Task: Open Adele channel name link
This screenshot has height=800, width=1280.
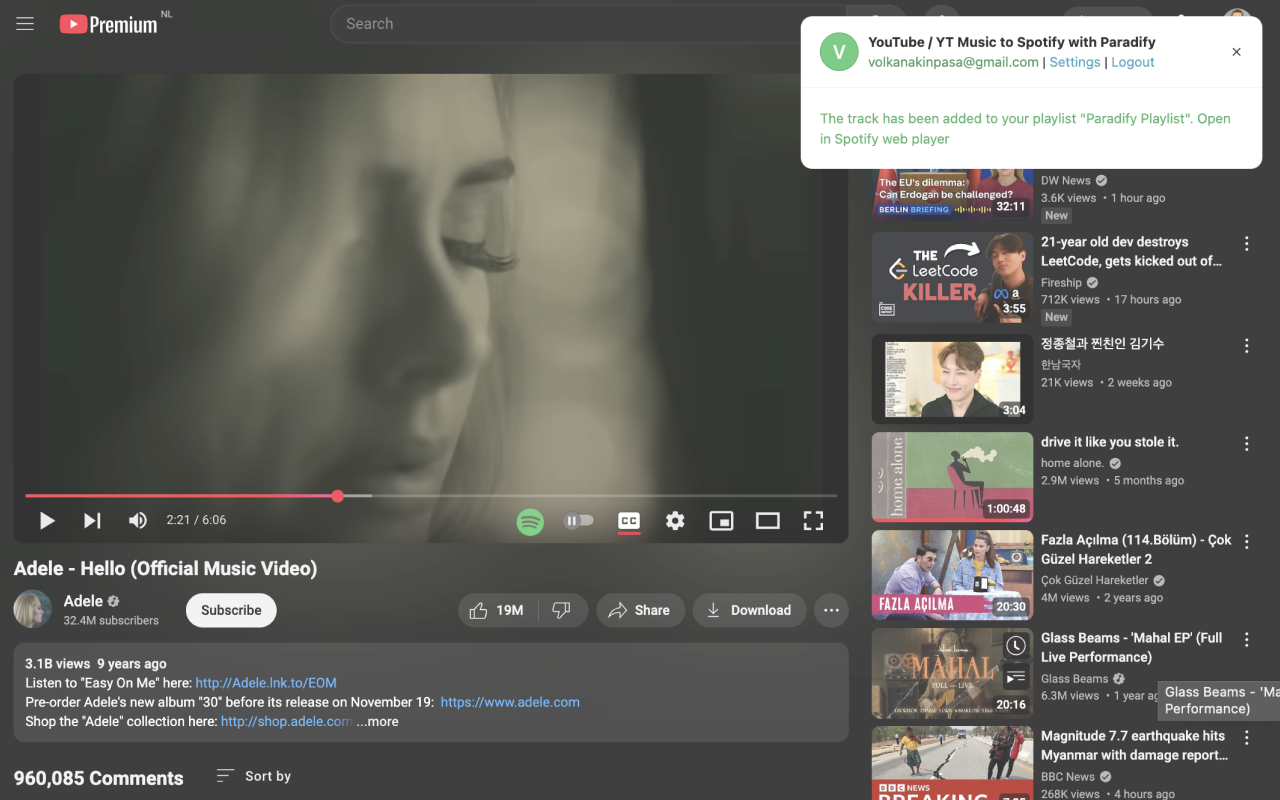Action: [83, 601]
